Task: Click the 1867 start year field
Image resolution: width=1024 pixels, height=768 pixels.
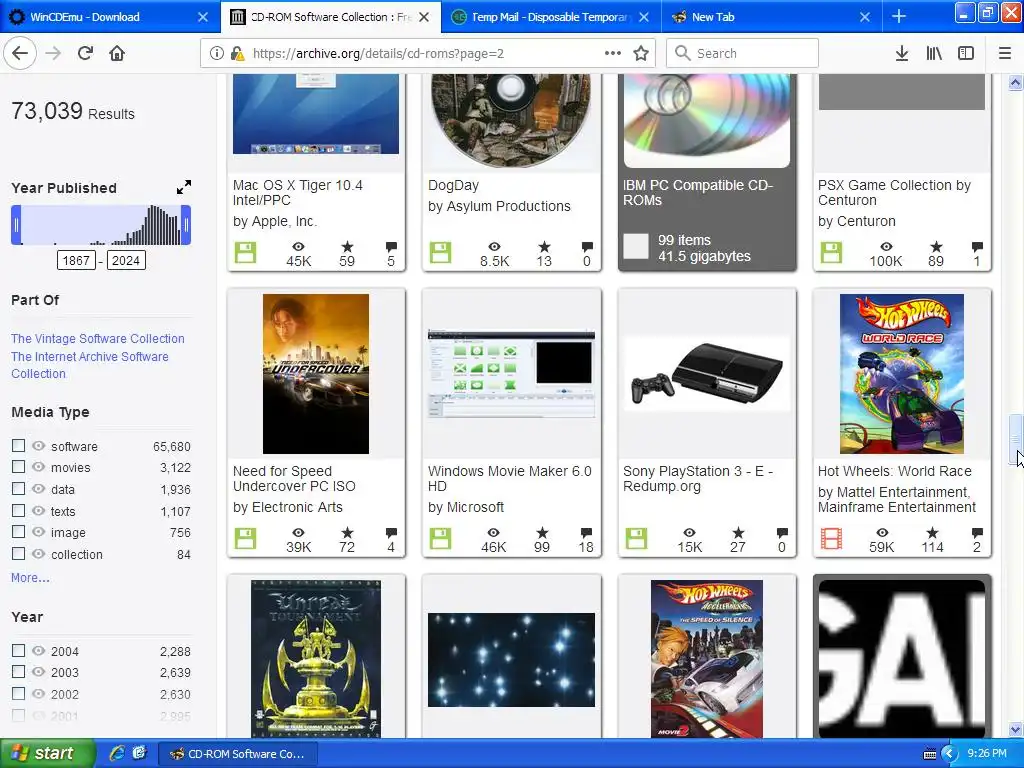Action: (76, 261)
